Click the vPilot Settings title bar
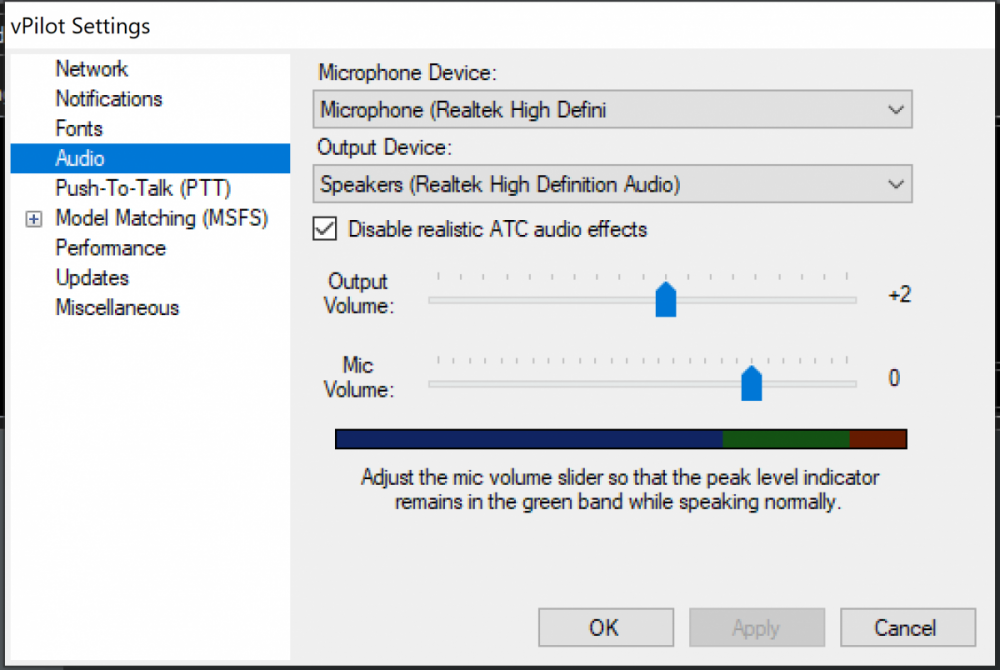This screenshot has height=670, width=1000. click(x=500, y=26)
